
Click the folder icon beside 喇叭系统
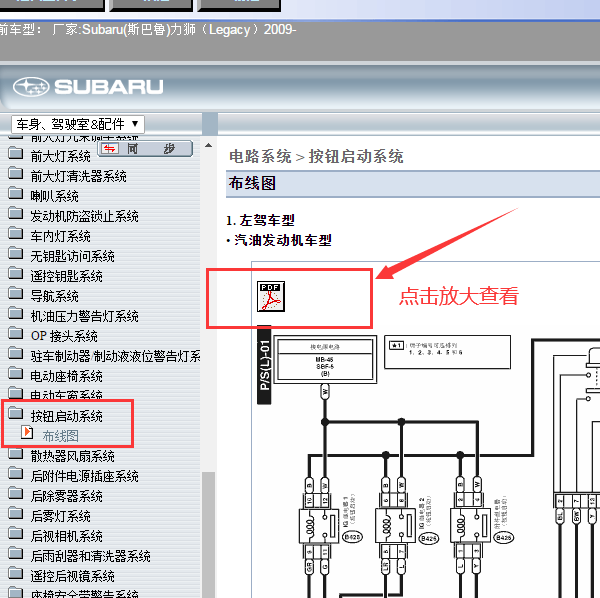pyautogui.click(x=16, y=192)
